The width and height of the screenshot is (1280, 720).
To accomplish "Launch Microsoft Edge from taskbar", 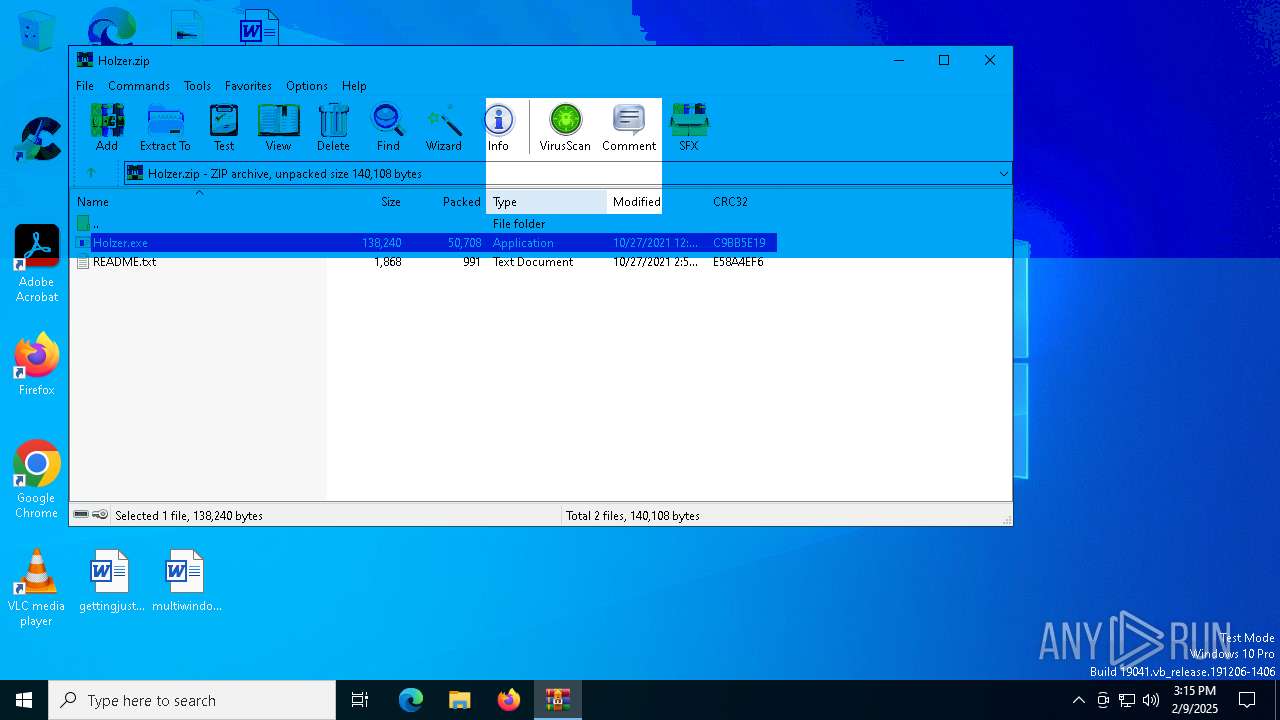I will pos(411,700).
